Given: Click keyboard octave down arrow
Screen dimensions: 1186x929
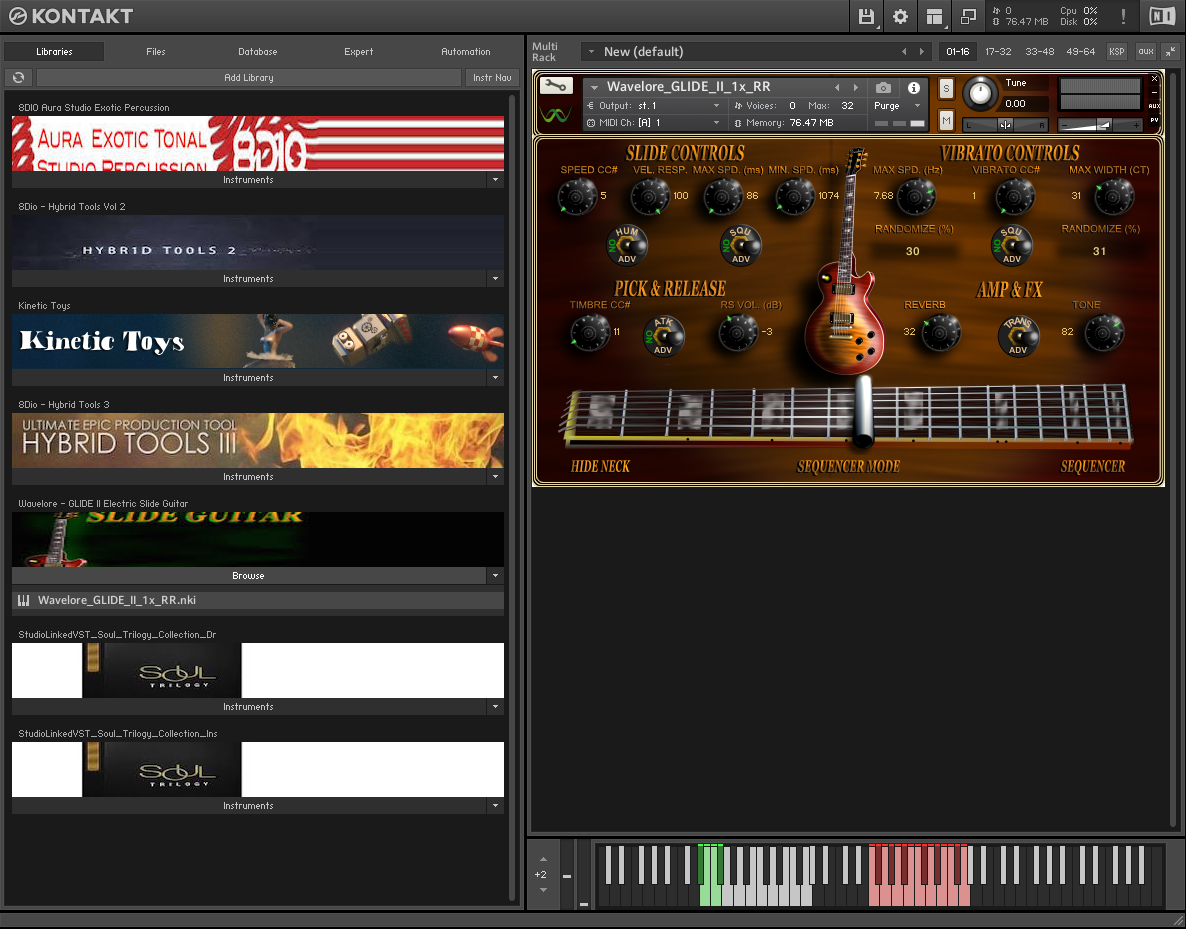Looking at the screenshot, I should point(543,890).
